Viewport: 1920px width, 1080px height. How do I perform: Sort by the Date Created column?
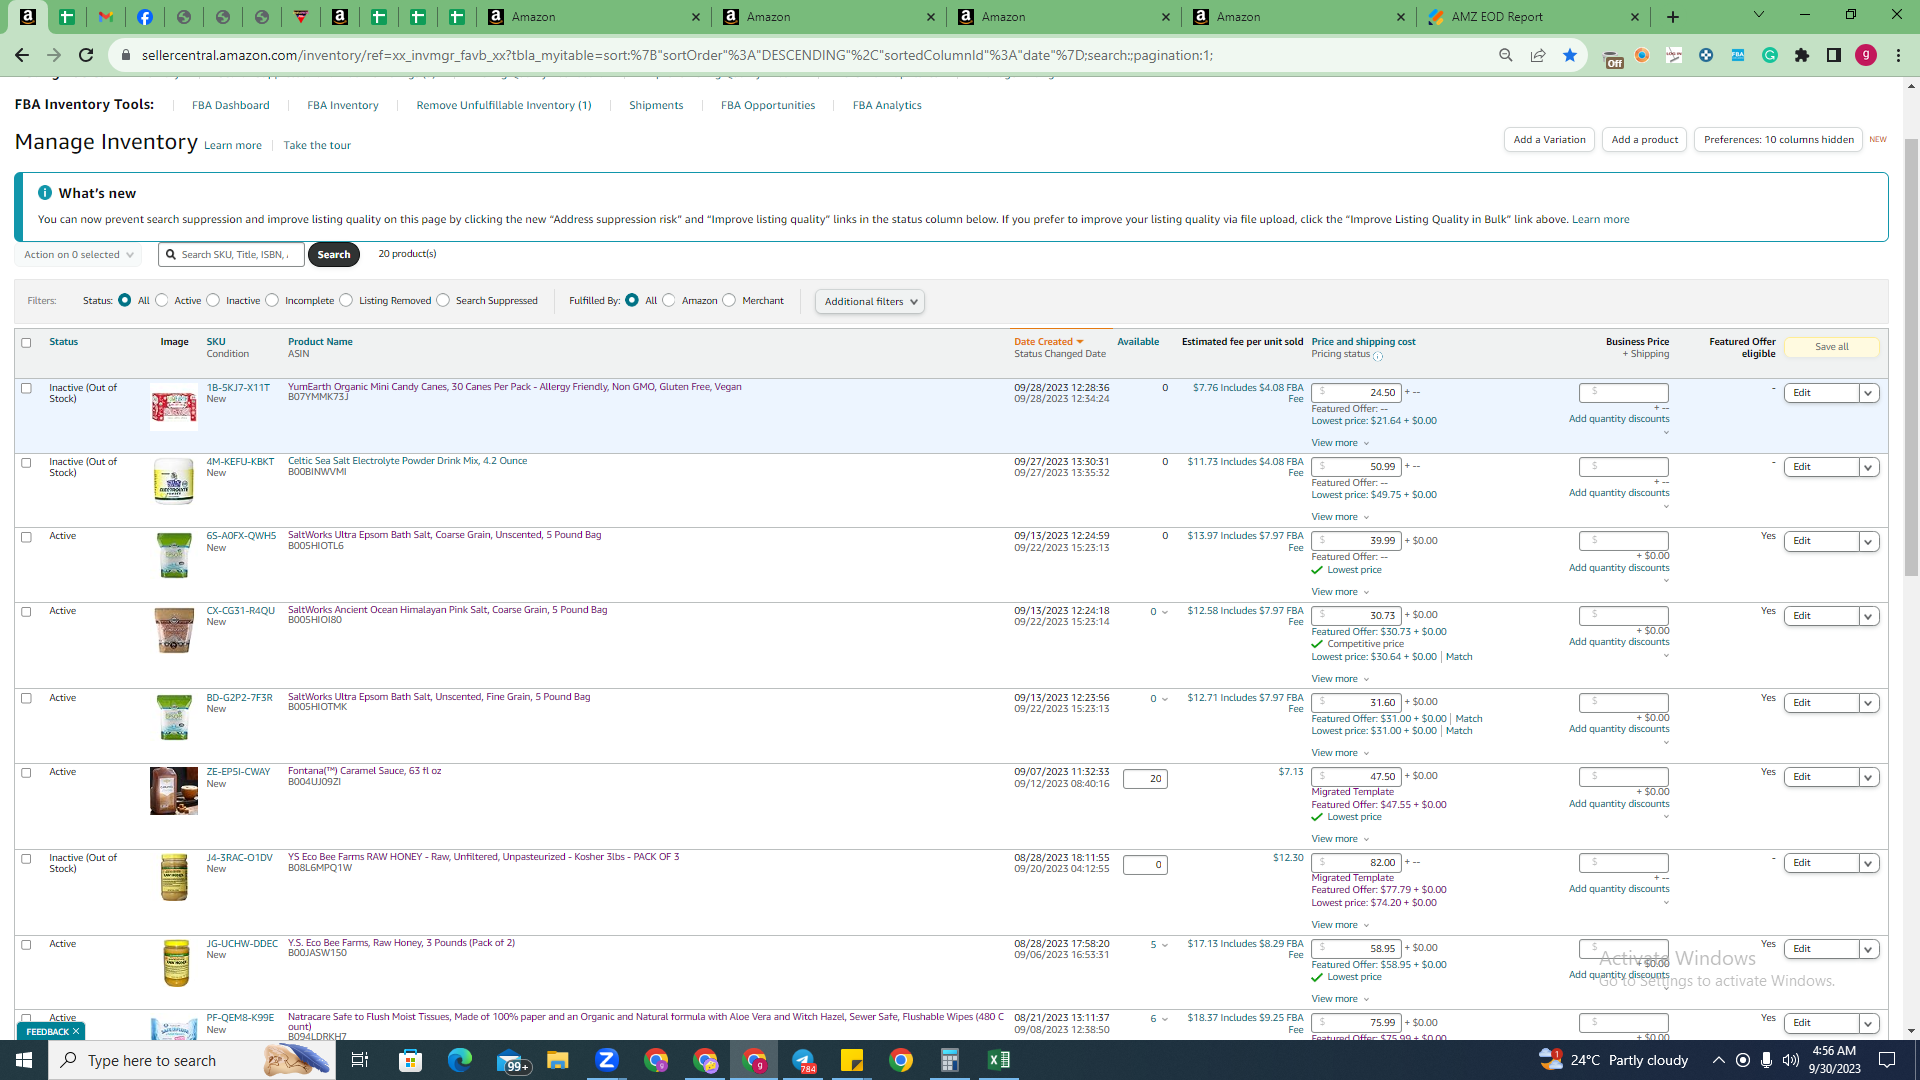(x=1048, y=342)
